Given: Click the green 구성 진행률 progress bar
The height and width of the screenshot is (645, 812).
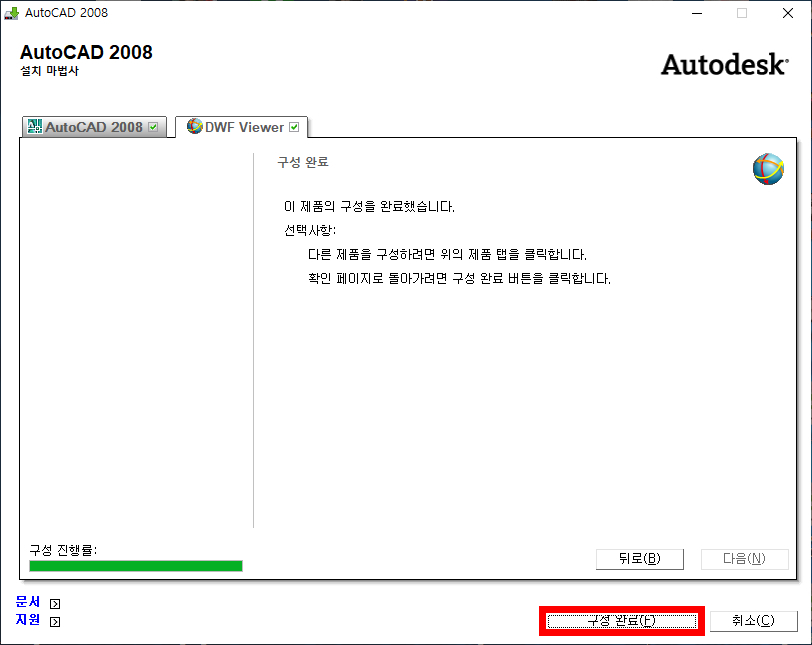Looking at the screenshot, I should (x=136, y=566).
